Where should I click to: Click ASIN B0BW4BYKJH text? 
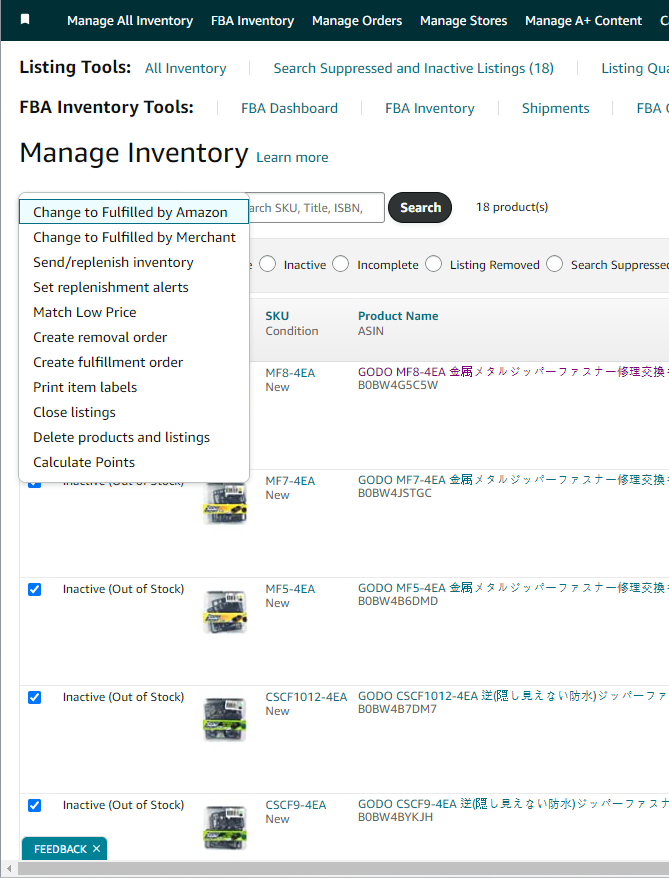tap(396, 818)
